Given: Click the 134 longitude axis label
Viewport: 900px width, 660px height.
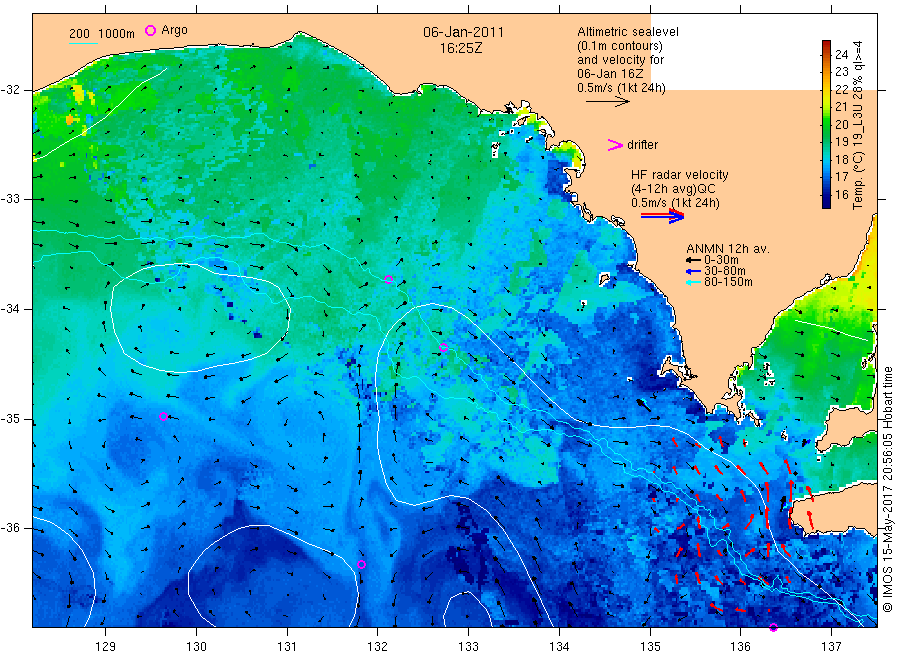Looking at the screenshot, I should tap(559, 647).
